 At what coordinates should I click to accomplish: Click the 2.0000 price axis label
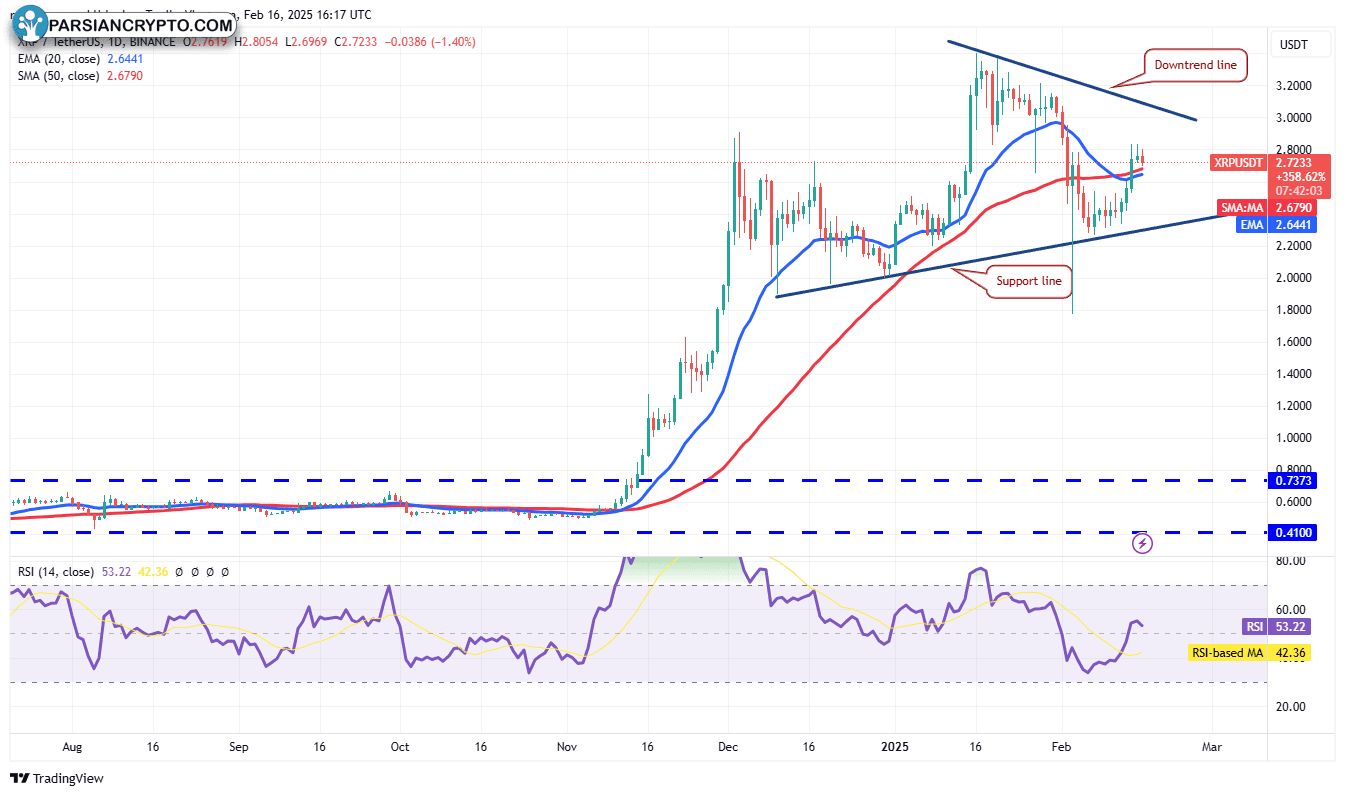[1293, 278]
